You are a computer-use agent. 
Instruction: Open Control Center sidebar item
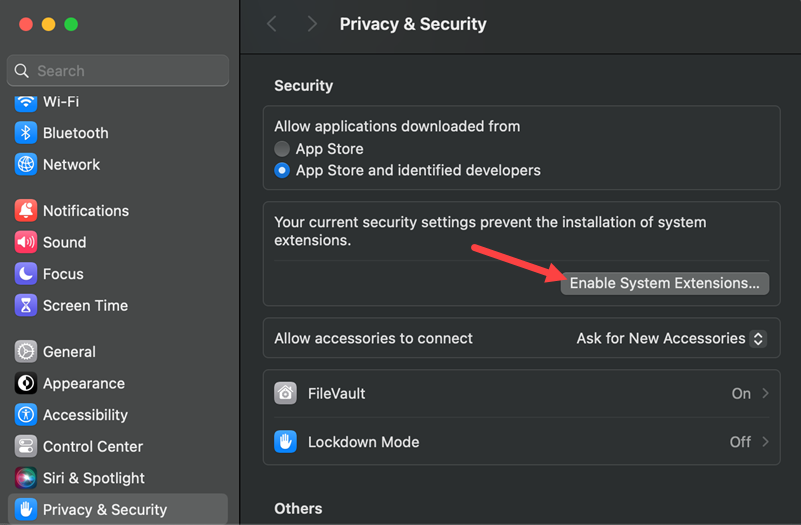(x=92, y=447)
